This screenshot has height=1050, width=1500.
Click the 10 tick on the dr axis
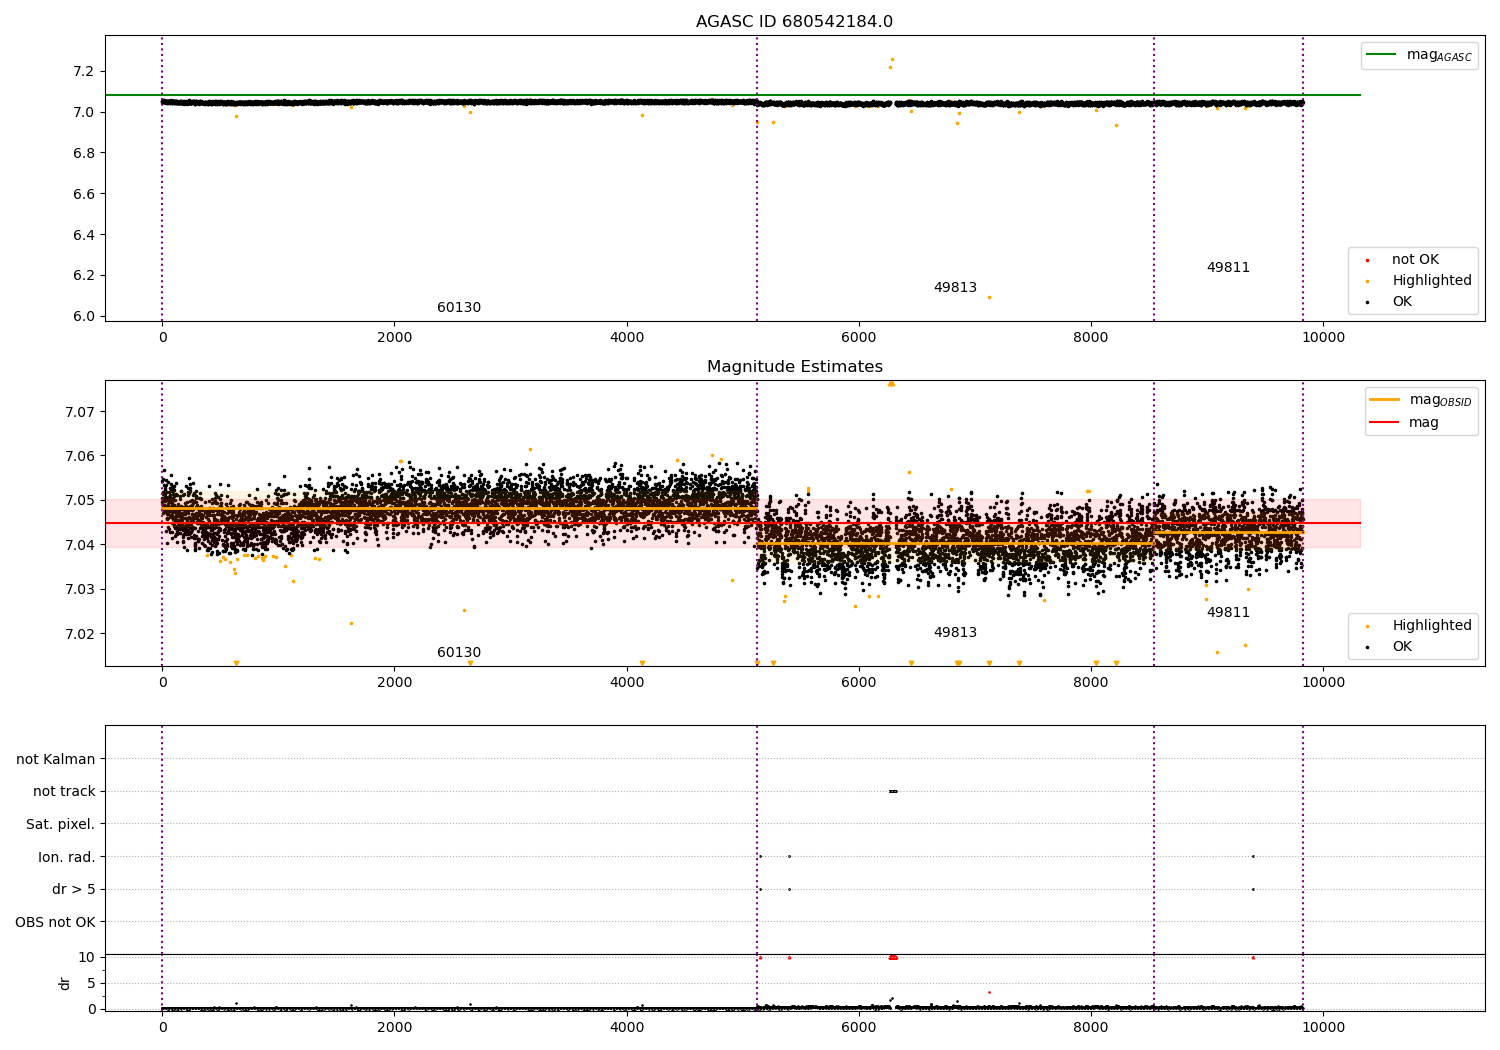pos(87,958)
